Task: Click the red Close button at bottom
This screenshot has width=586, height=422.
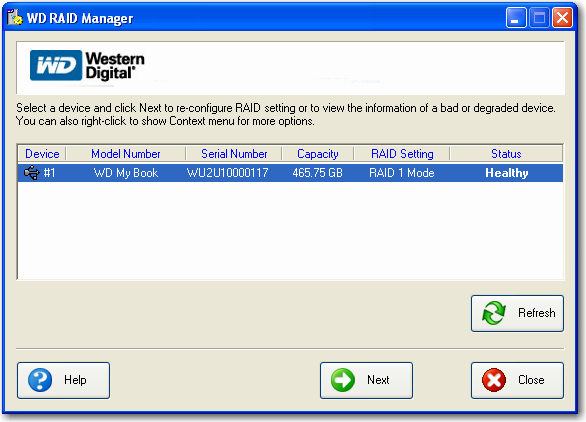Action: [517, 380]
